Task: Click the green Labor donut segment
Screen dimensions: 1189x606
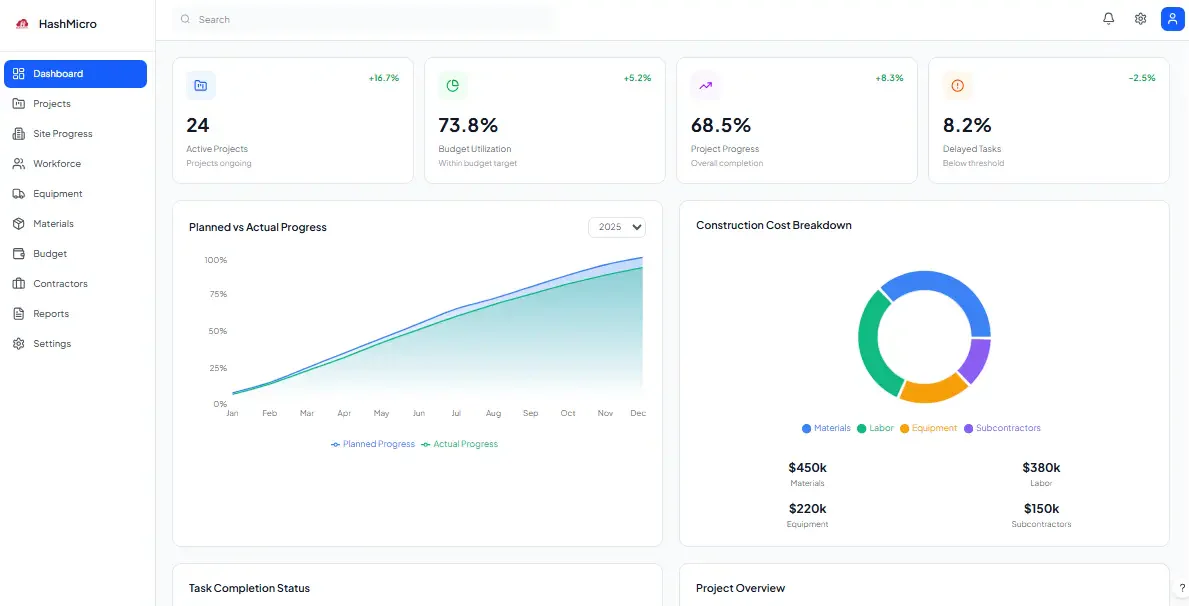Action: pyautogui.click(x=871, y=345)
